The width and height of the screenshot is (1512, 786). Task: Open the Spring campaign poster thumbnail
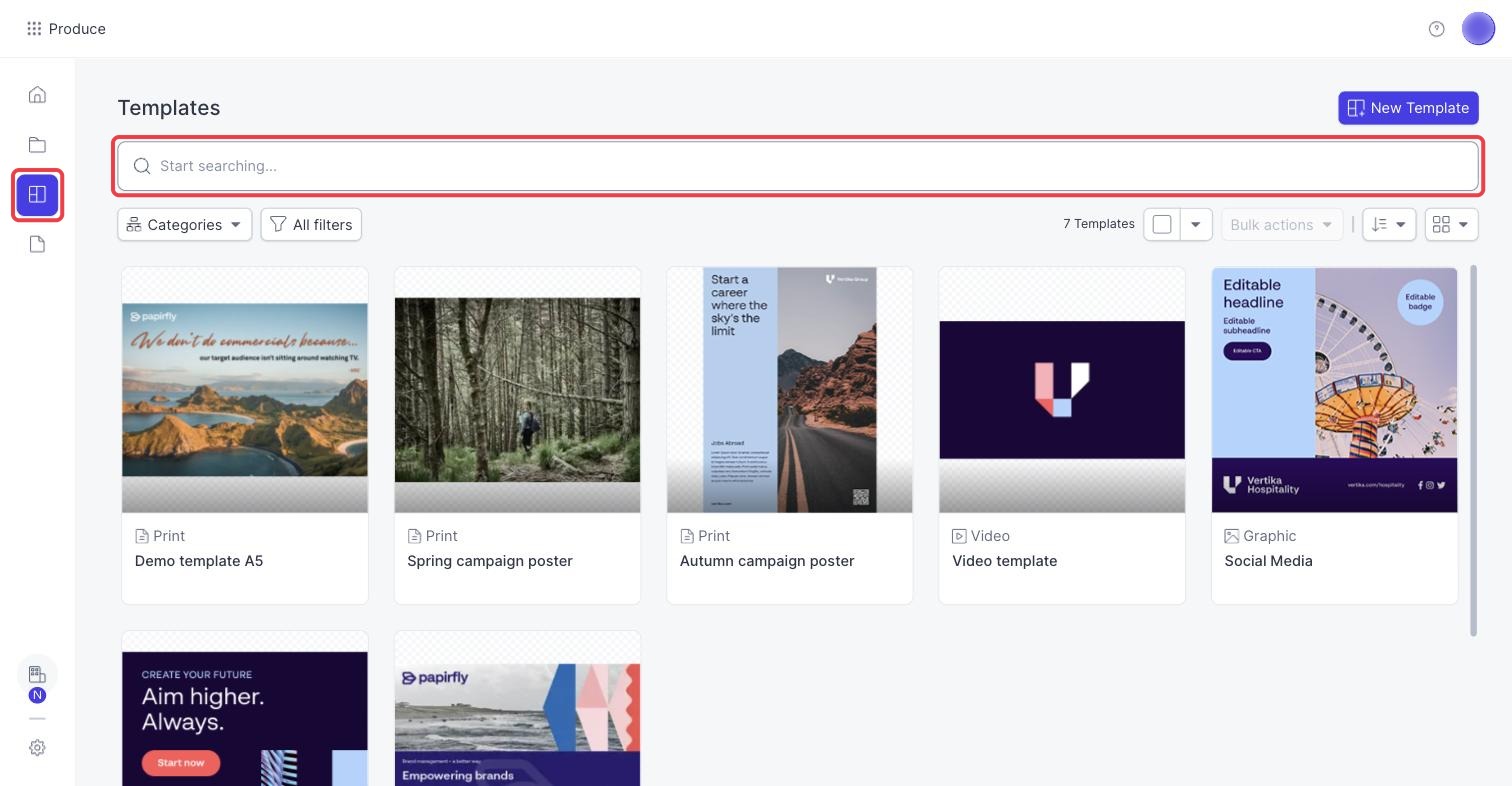[517, 390]
